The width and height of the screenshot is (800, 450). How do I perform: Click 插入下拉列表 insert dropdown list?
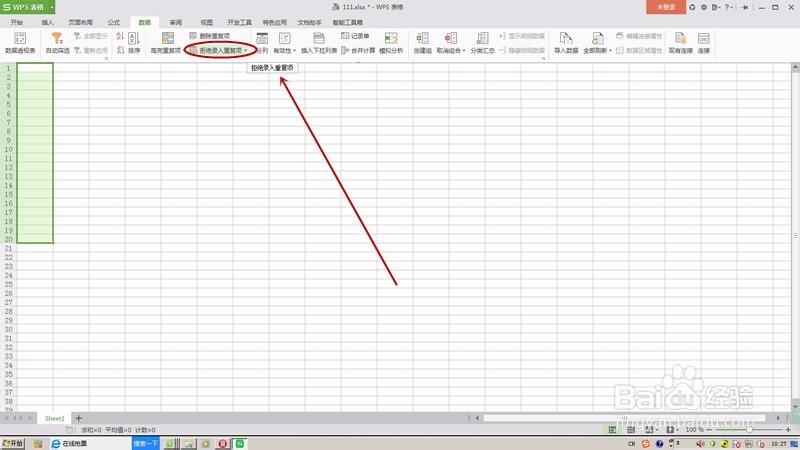(x=319, y=43)
